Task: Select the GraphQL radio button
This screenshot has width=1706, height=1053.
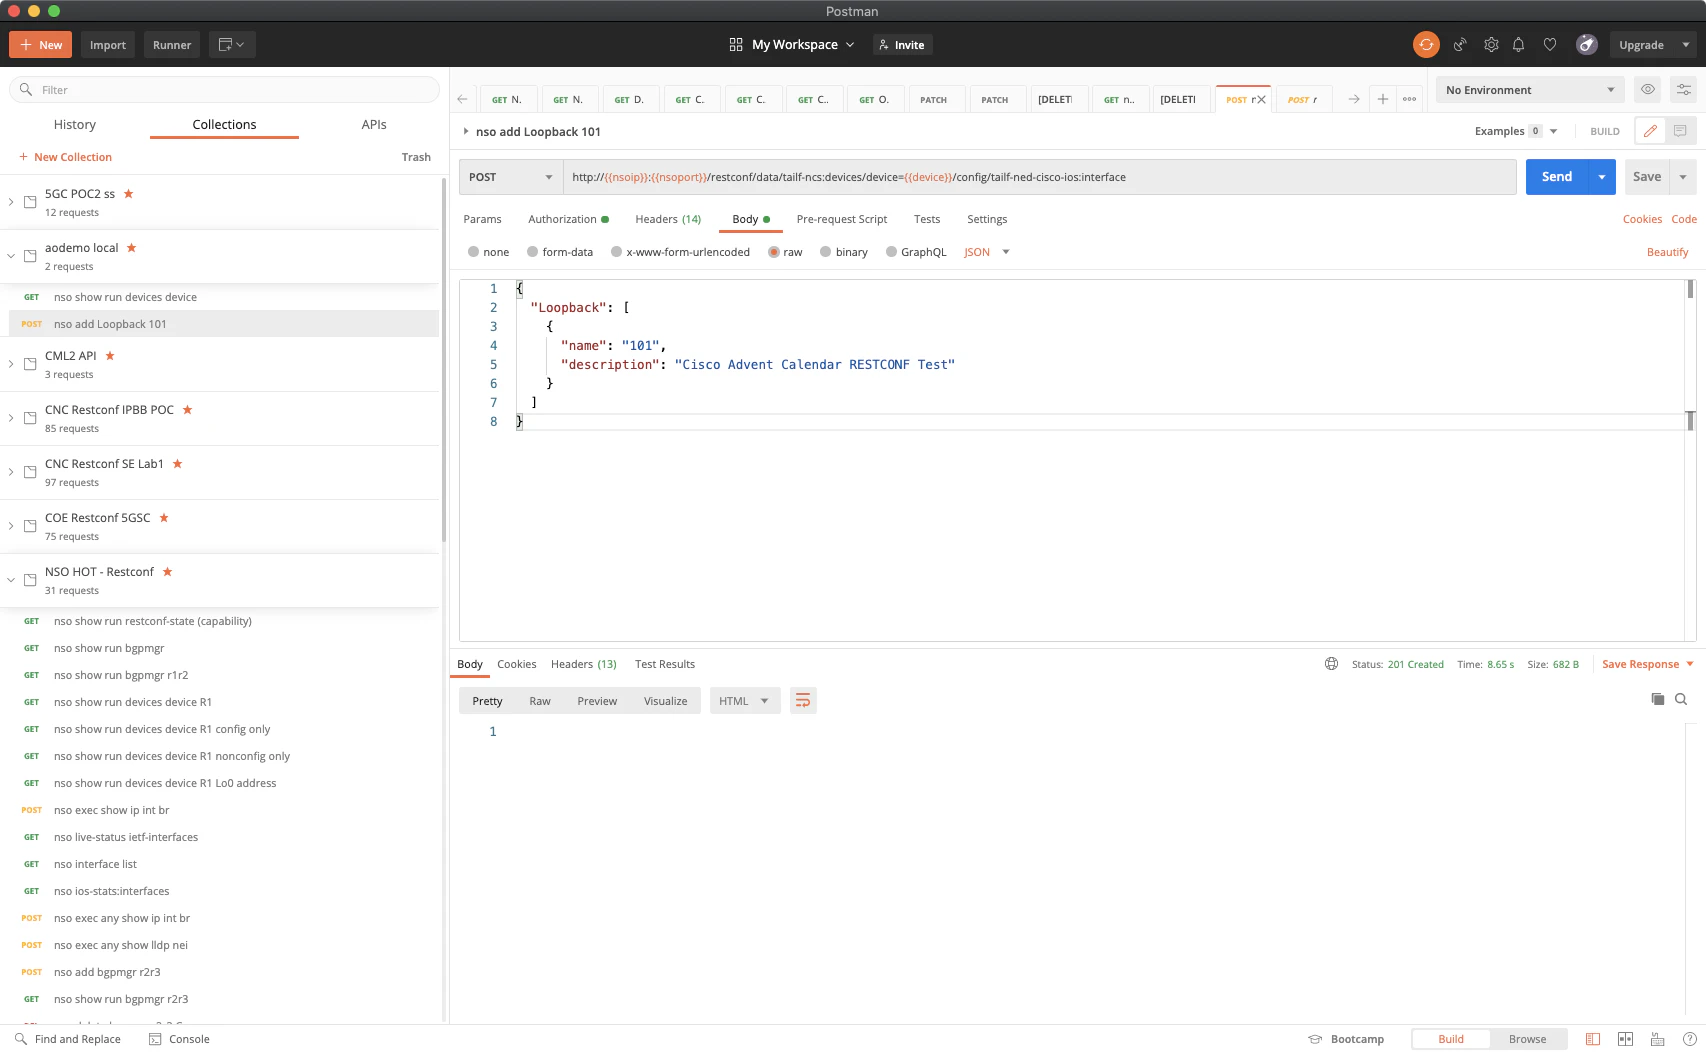Action: click(x=891, y=252)
